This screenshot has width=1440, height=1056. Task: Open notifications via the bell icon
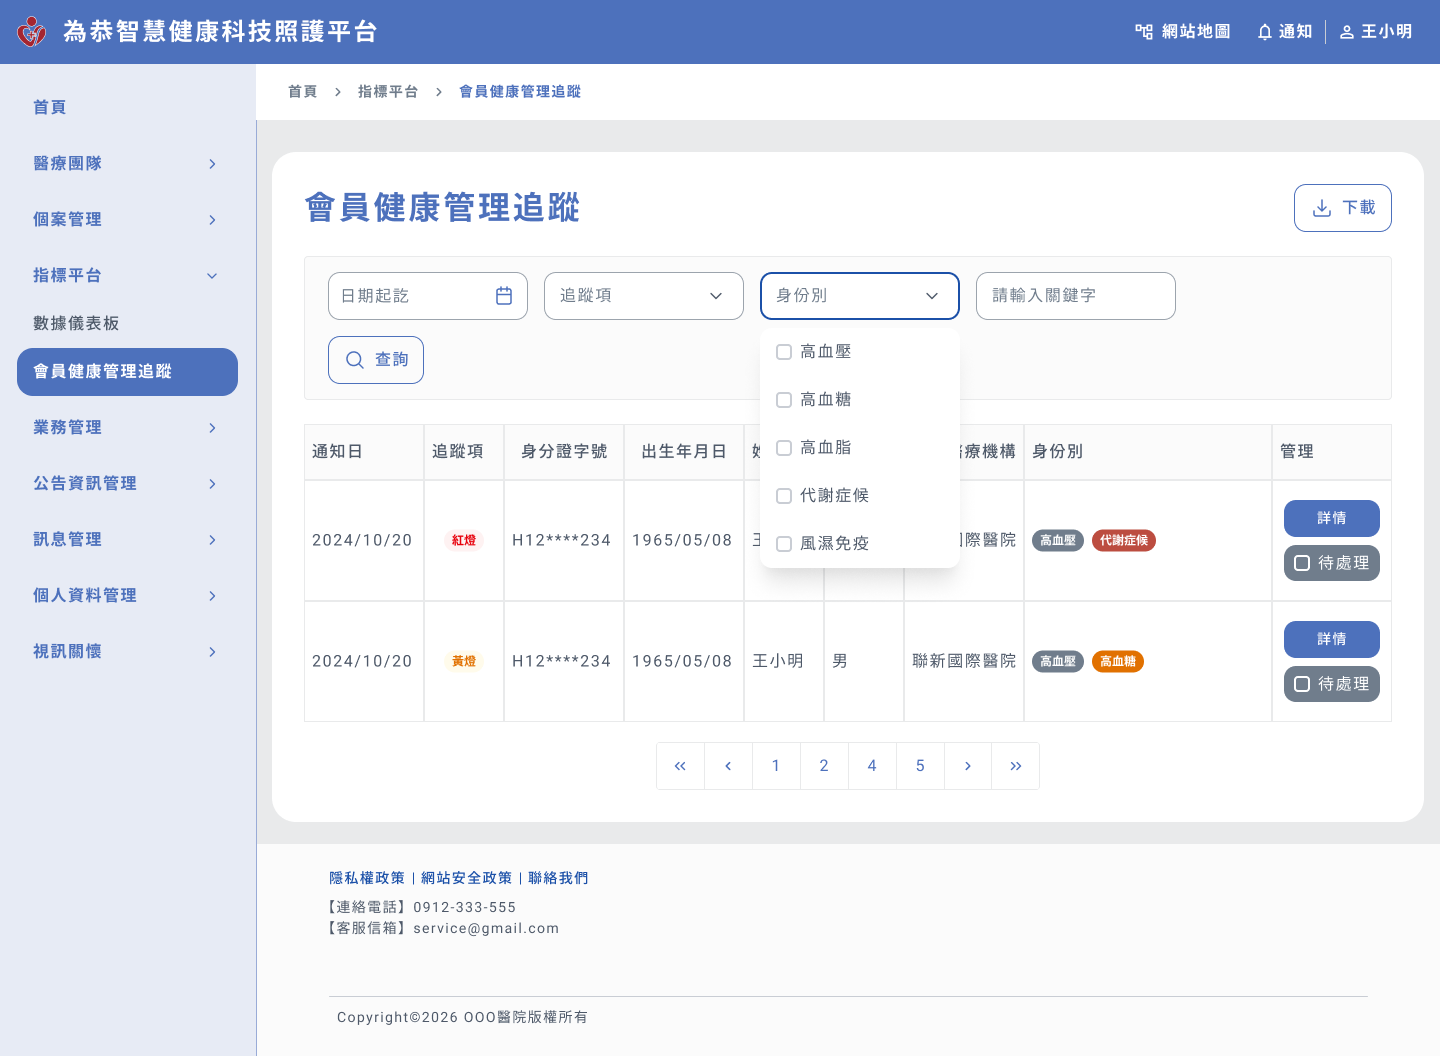(x=1265, y=32)
